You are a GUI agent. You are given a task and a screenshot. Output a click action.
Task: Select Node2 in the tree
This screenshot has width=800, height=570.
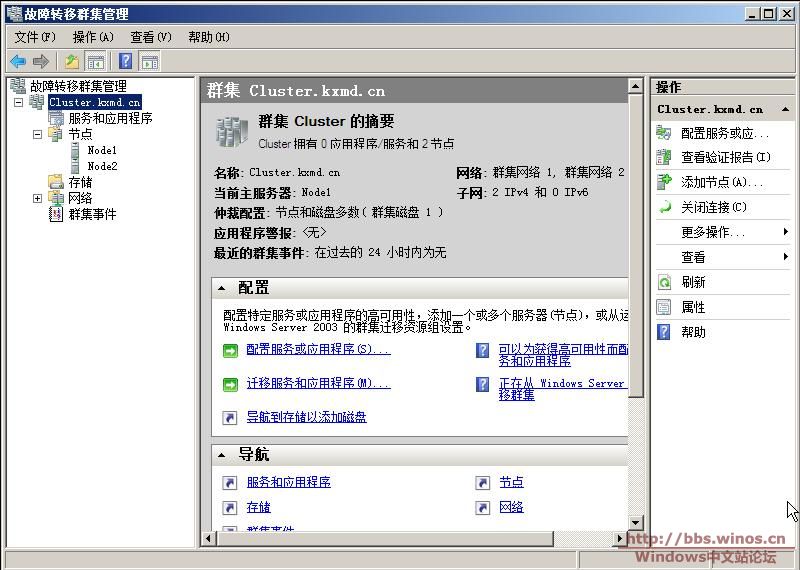[102, 166]
